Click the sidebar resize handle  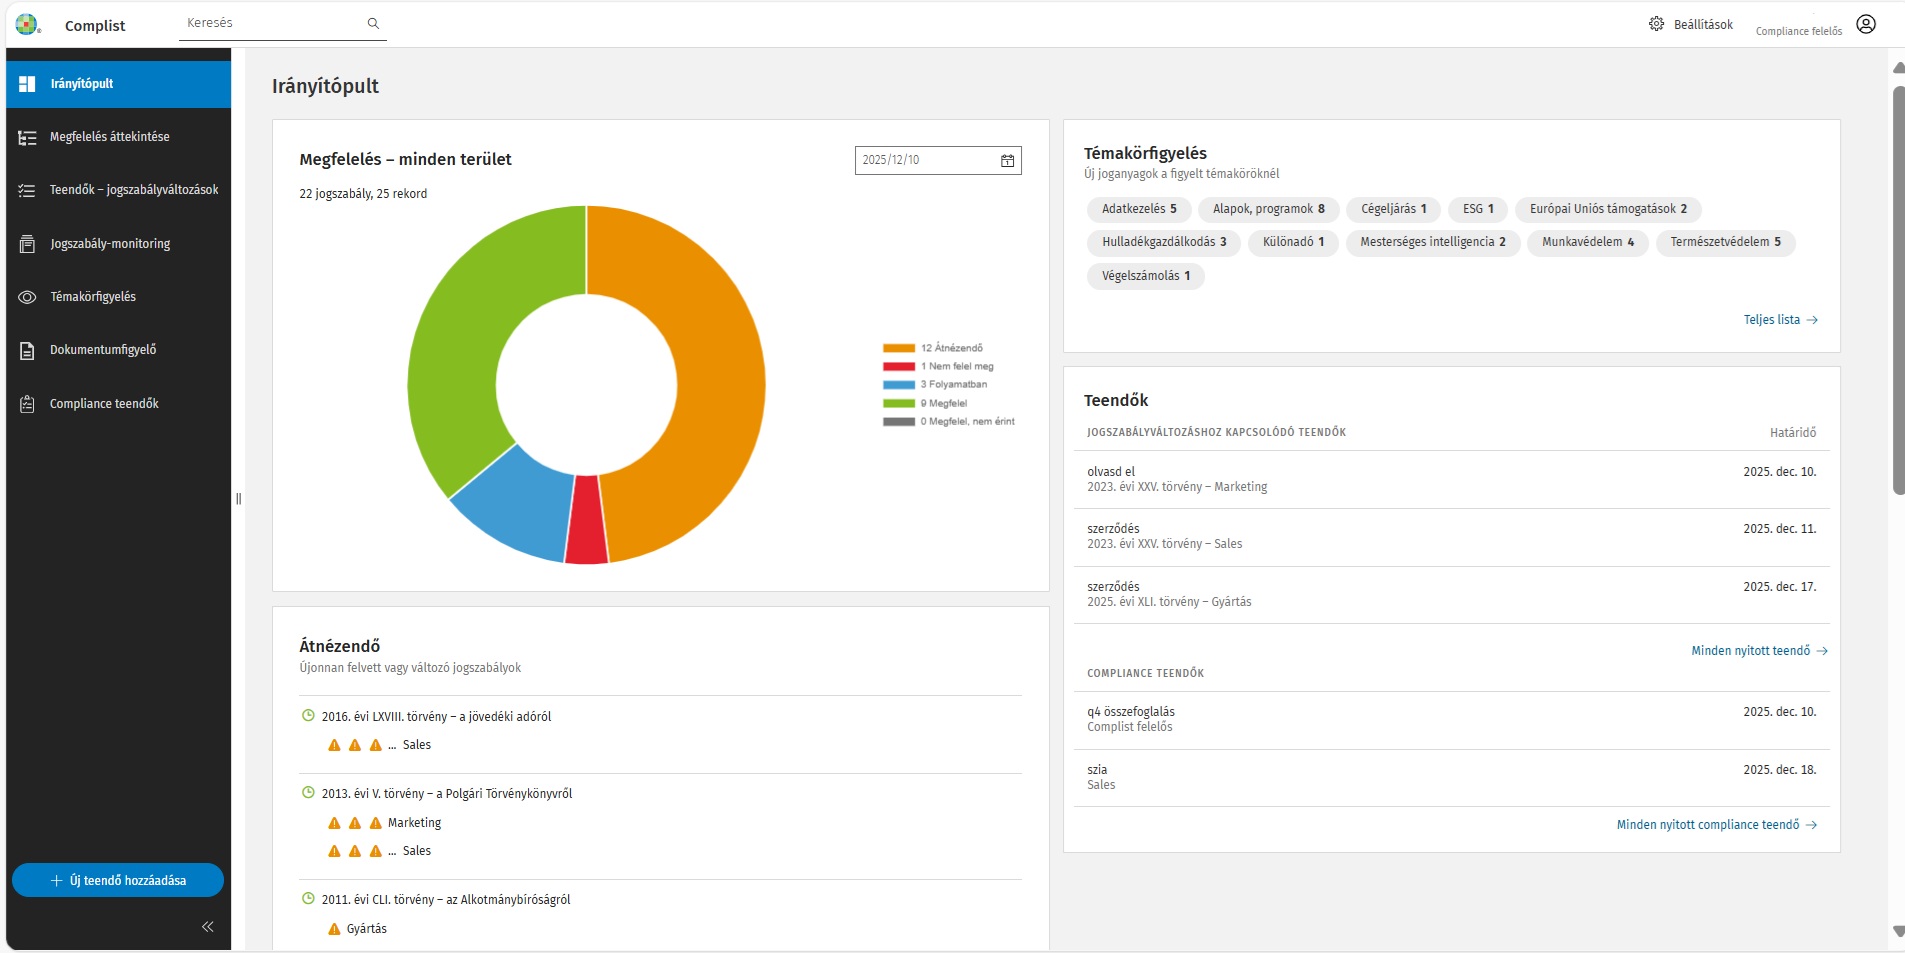pyautogui.click(x=238, y=498)
